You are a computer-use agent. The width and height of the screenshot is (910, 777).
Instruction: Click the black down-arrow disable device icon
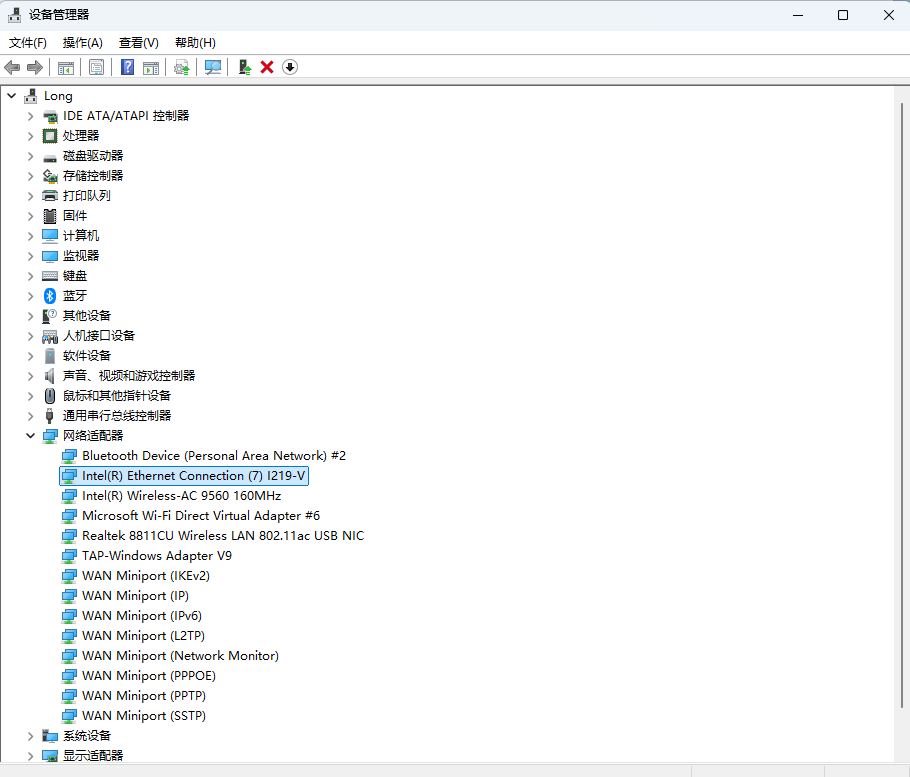click(290, 67)
